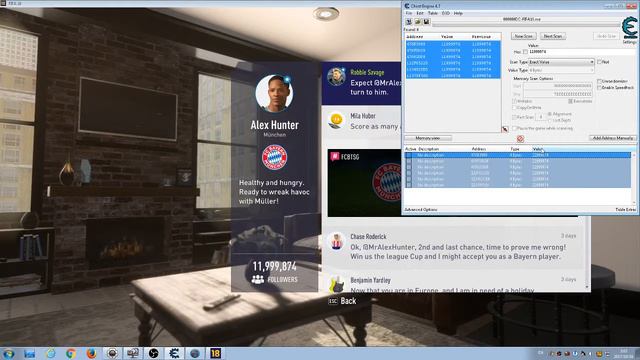Select the Alignment radio button
Screen dimensions: 640x360
550,114
